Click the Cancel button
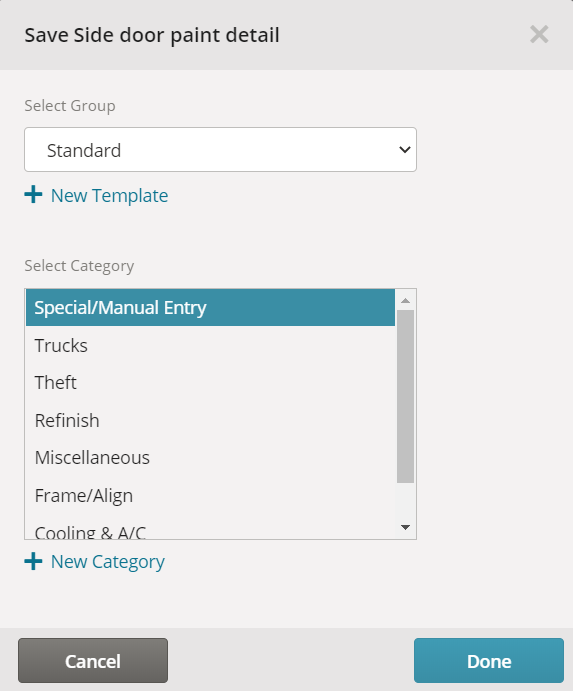The height and width of the screenshot is (691, 573). pos(93,661)
